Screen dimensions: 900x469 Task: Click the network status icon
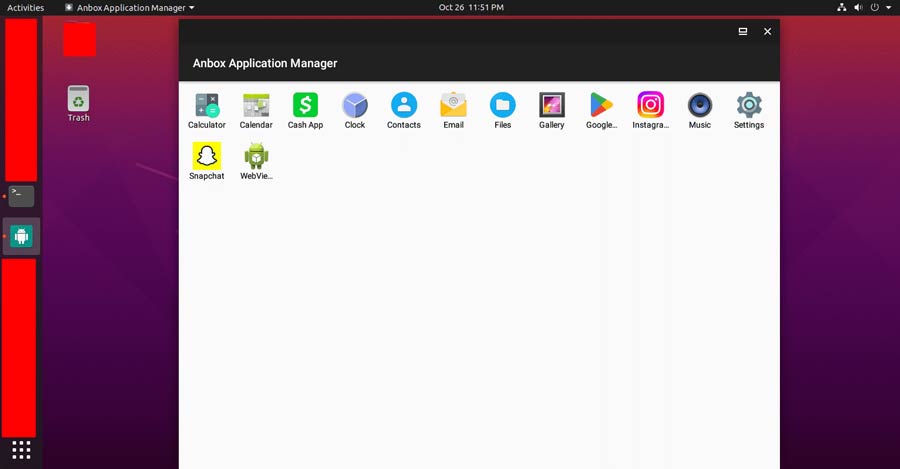[841, 7]
